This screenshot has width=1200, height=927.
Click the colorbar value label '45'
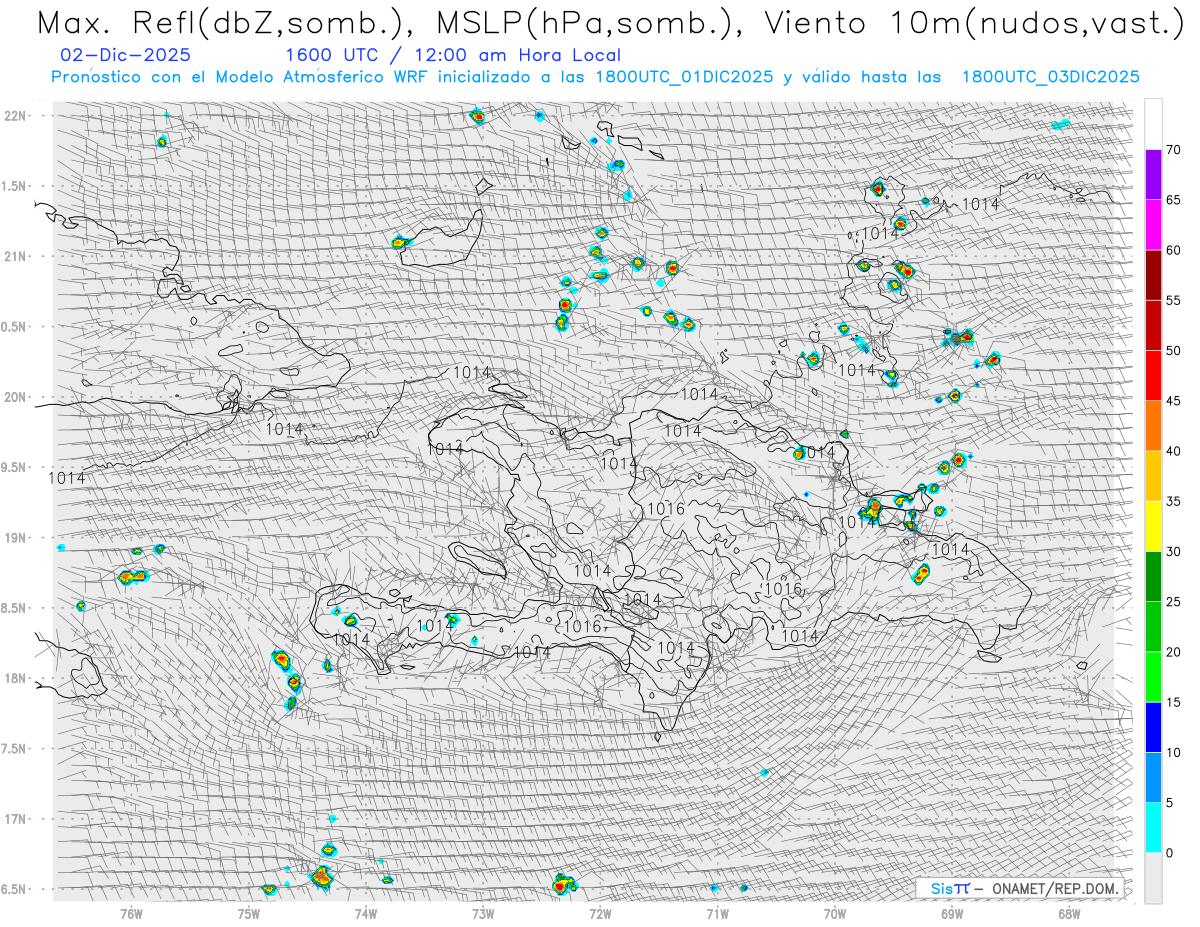click(x=1173, y=401)
